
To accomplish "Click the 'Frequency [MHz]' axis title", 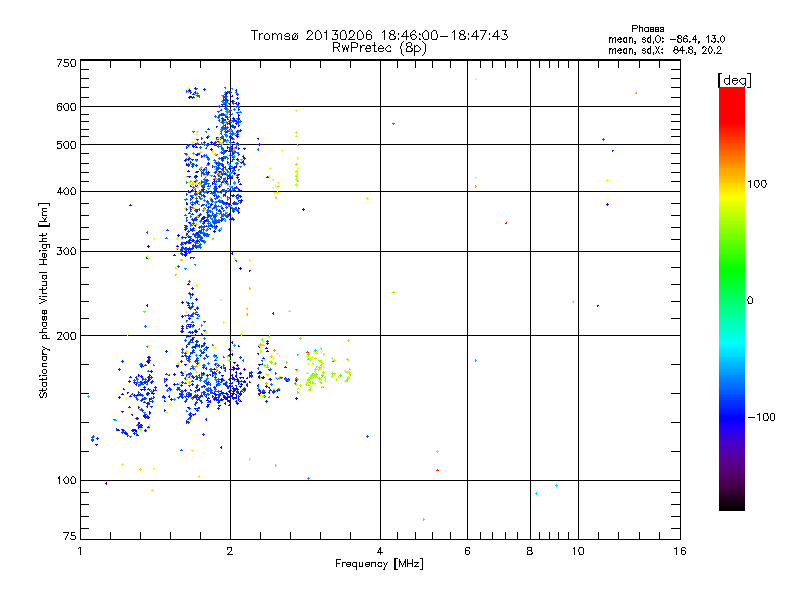I will coord(379,564).
